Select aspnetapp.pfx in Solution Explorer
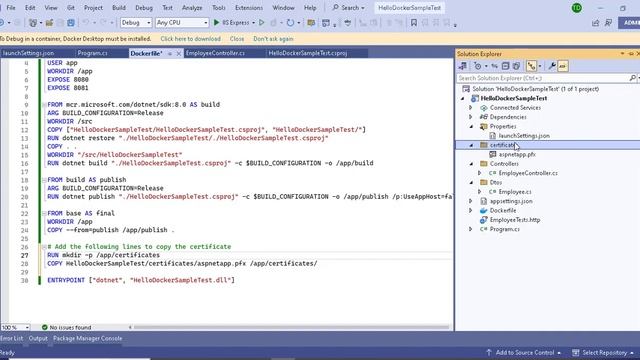 coord(517,154)
